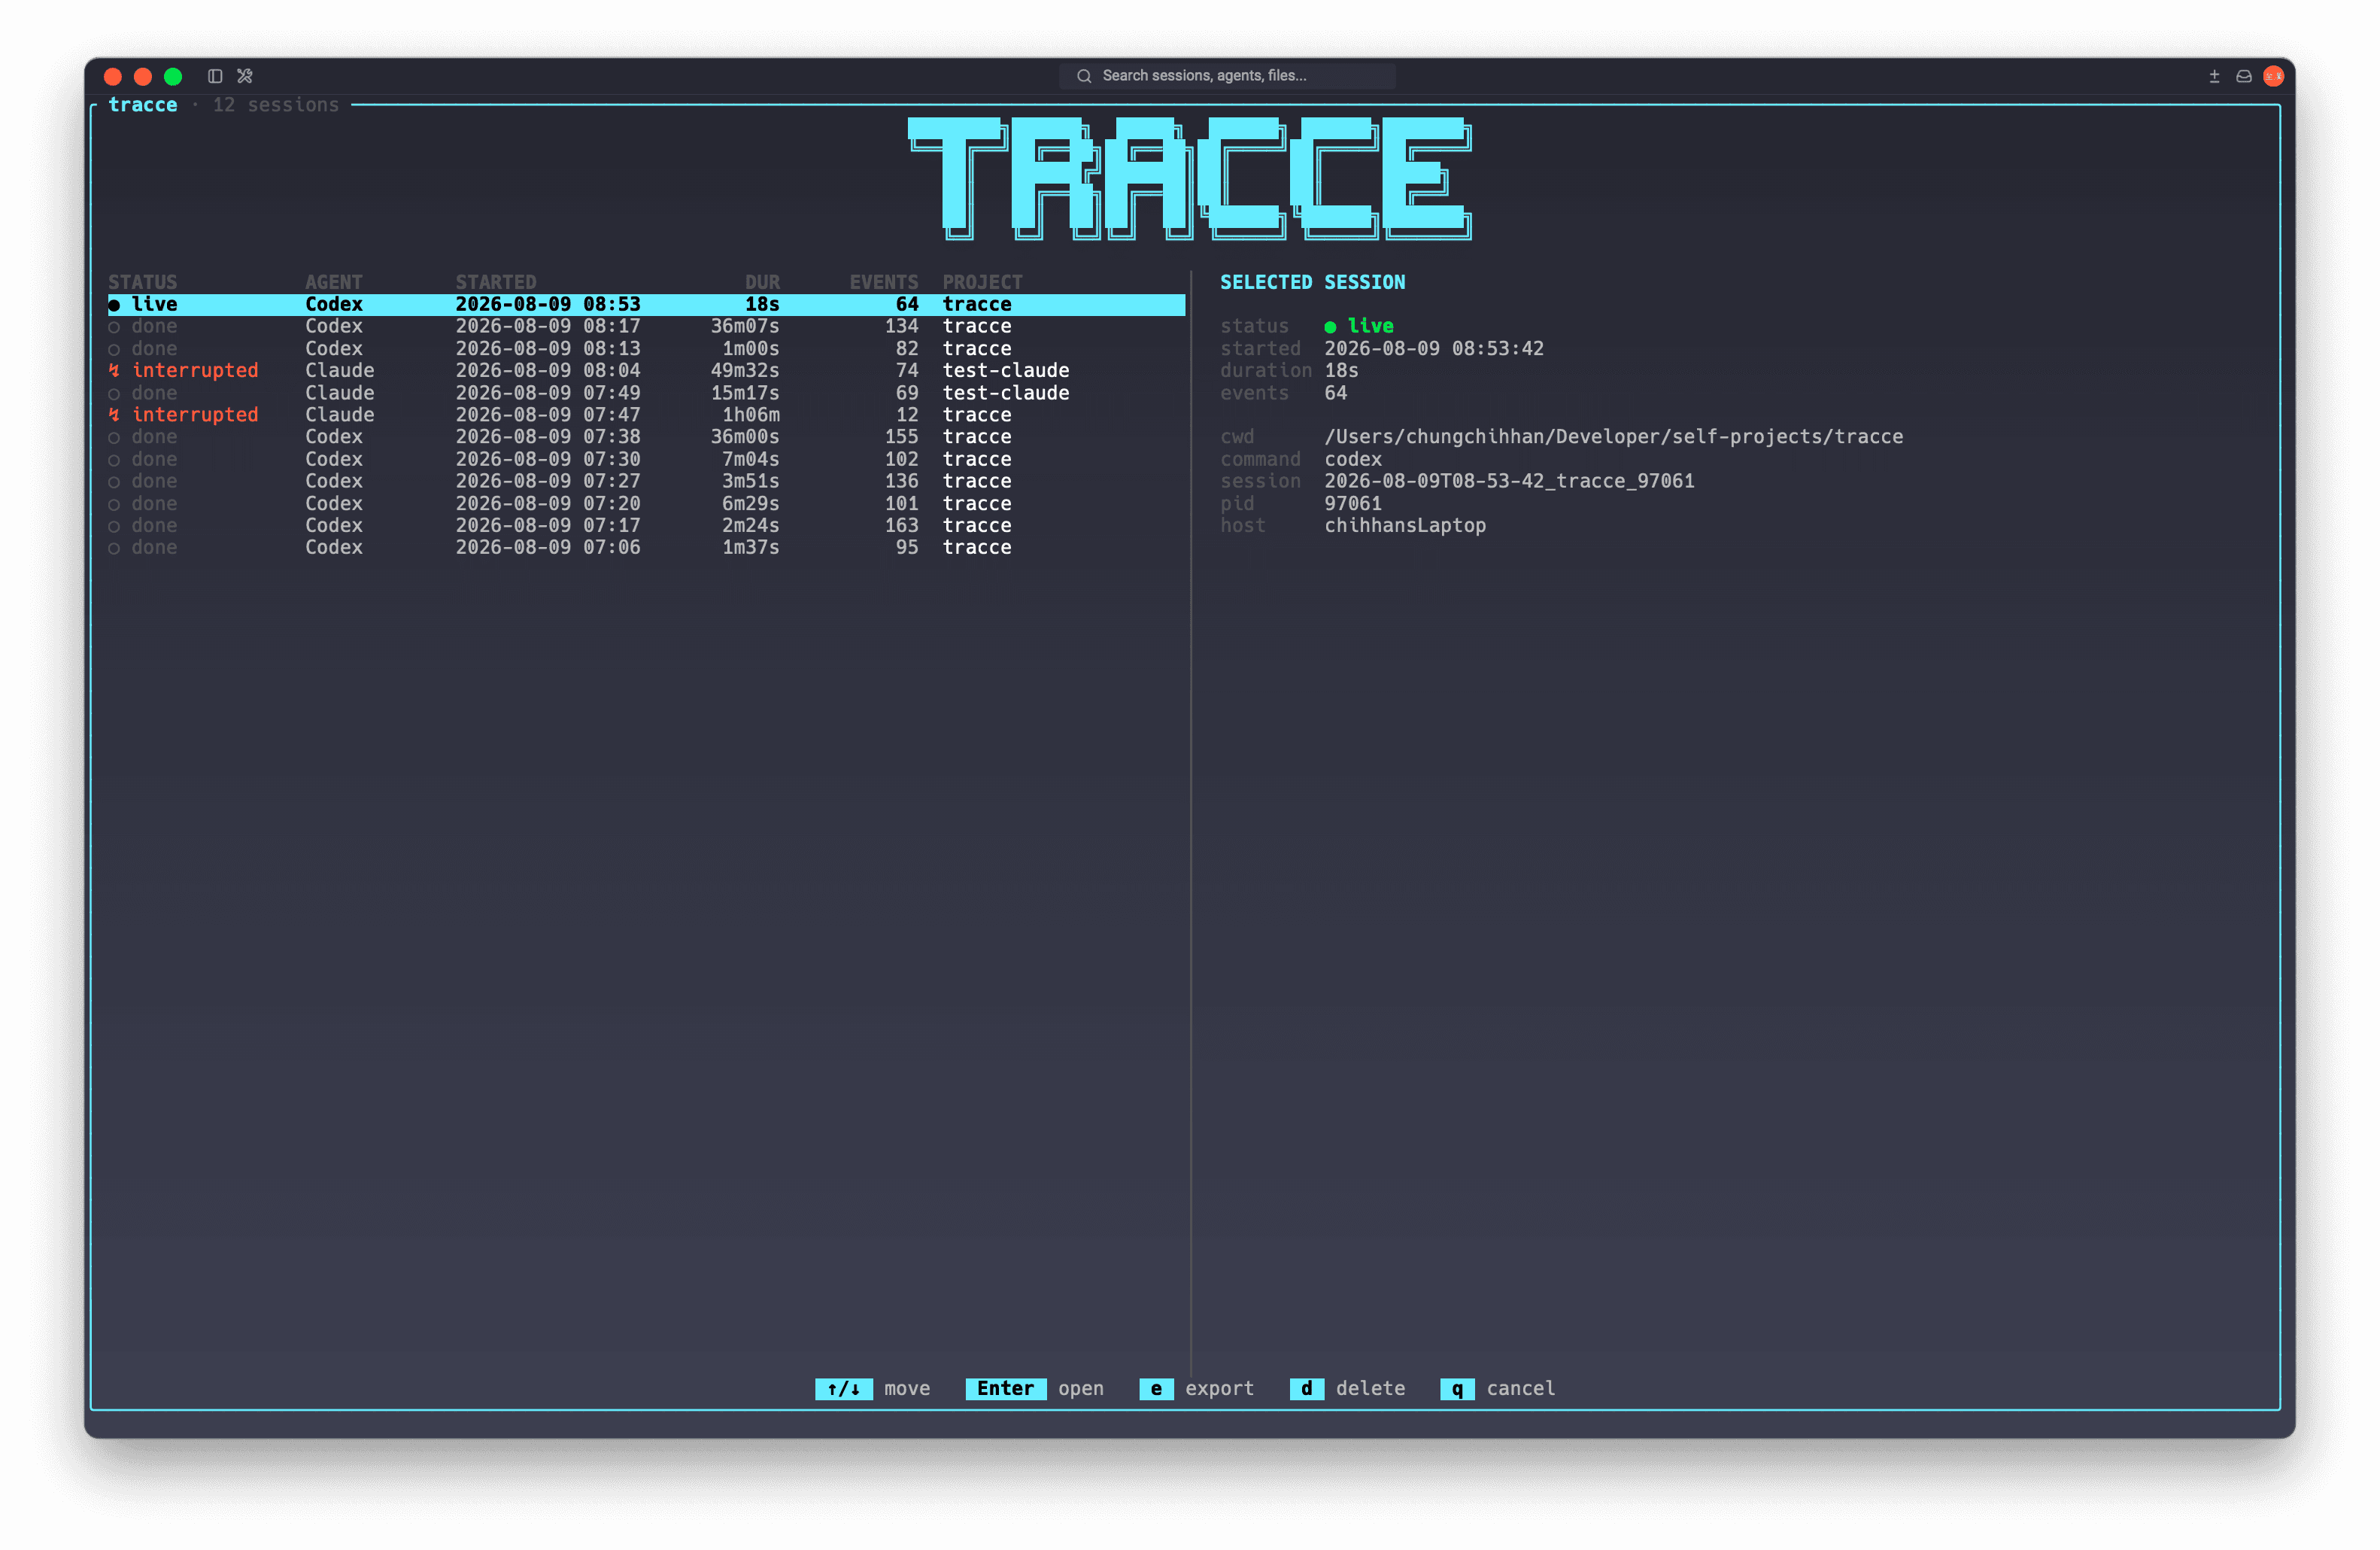The width and height of the screenshot is (2380, 1550).
Task: Click the AGENT column header
Action: click(334, 282)
